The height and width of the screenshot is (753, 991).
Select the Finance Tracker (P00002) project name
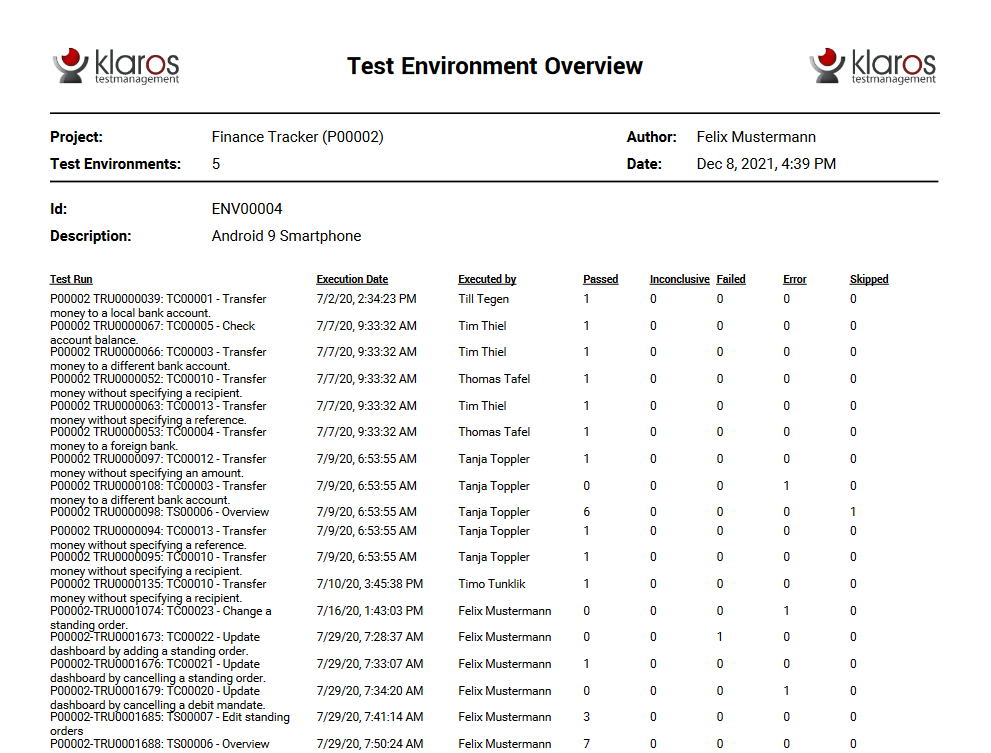[x=297, y=137]
